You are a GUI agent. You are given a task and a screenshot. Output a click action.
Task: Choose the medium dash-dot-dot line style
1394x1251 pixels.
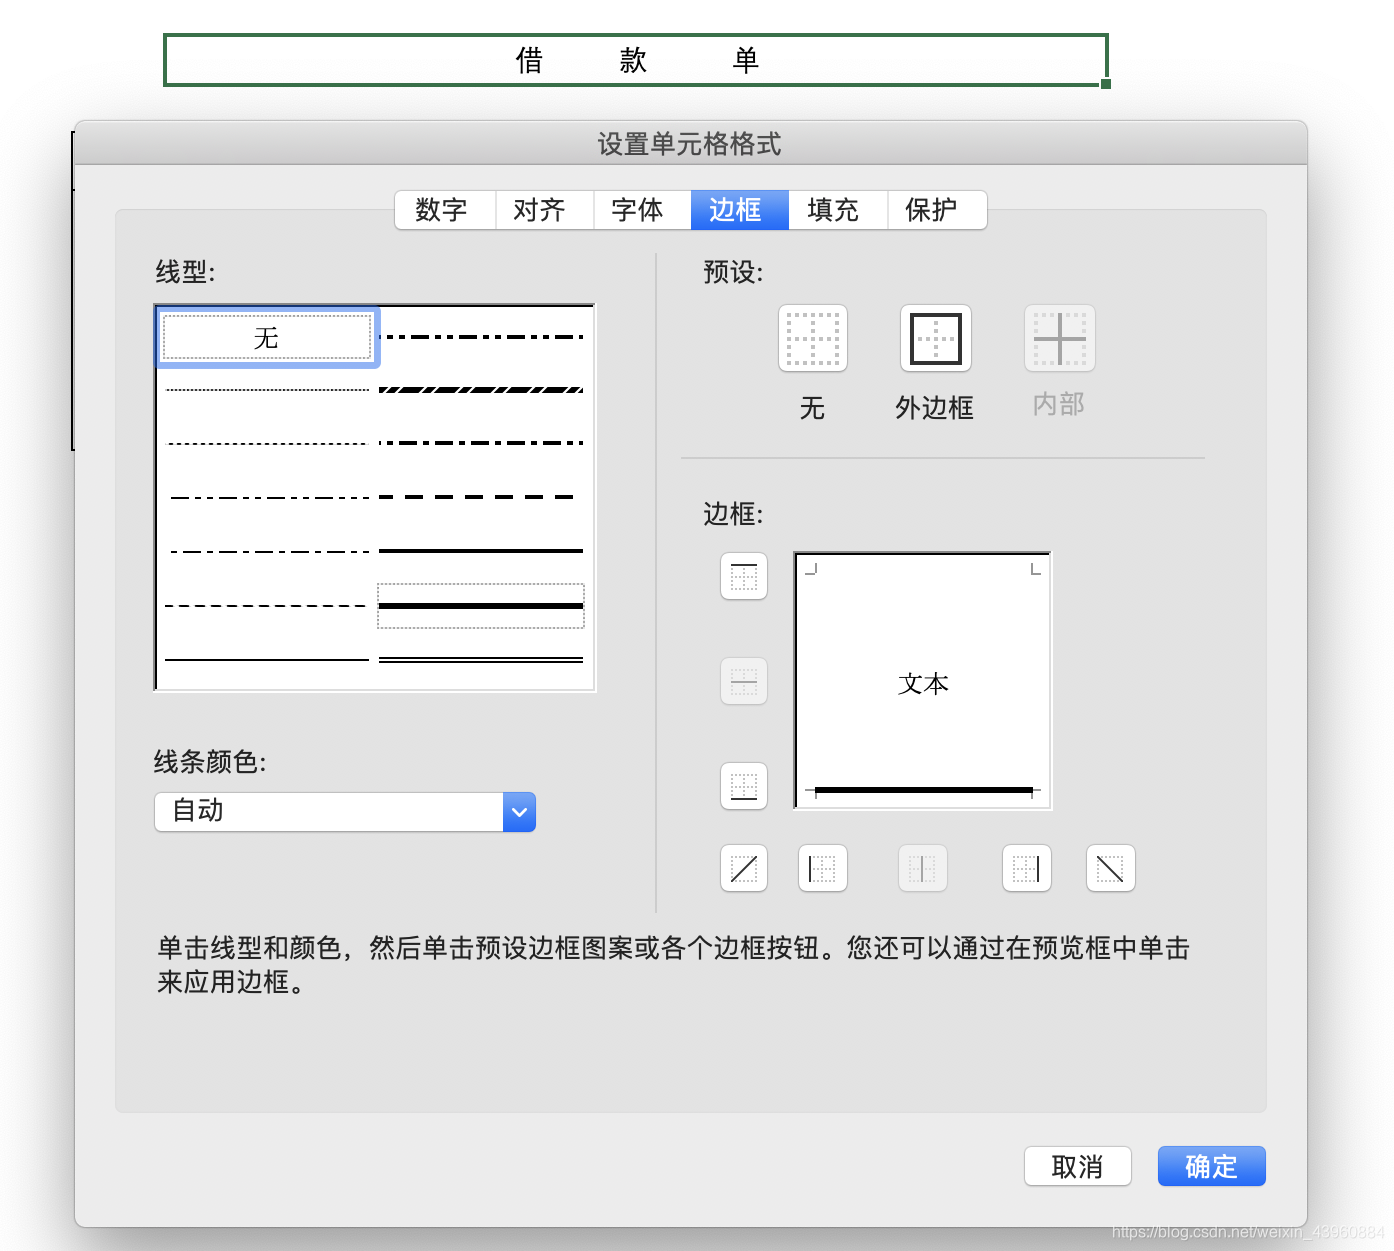coord(481,337)
